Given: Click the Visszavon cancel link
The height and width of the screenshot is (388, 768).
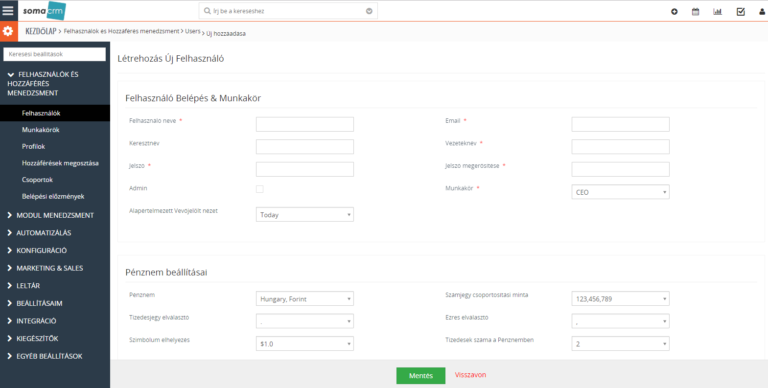Looking at the screenshot, I should (x=470, y=375).
